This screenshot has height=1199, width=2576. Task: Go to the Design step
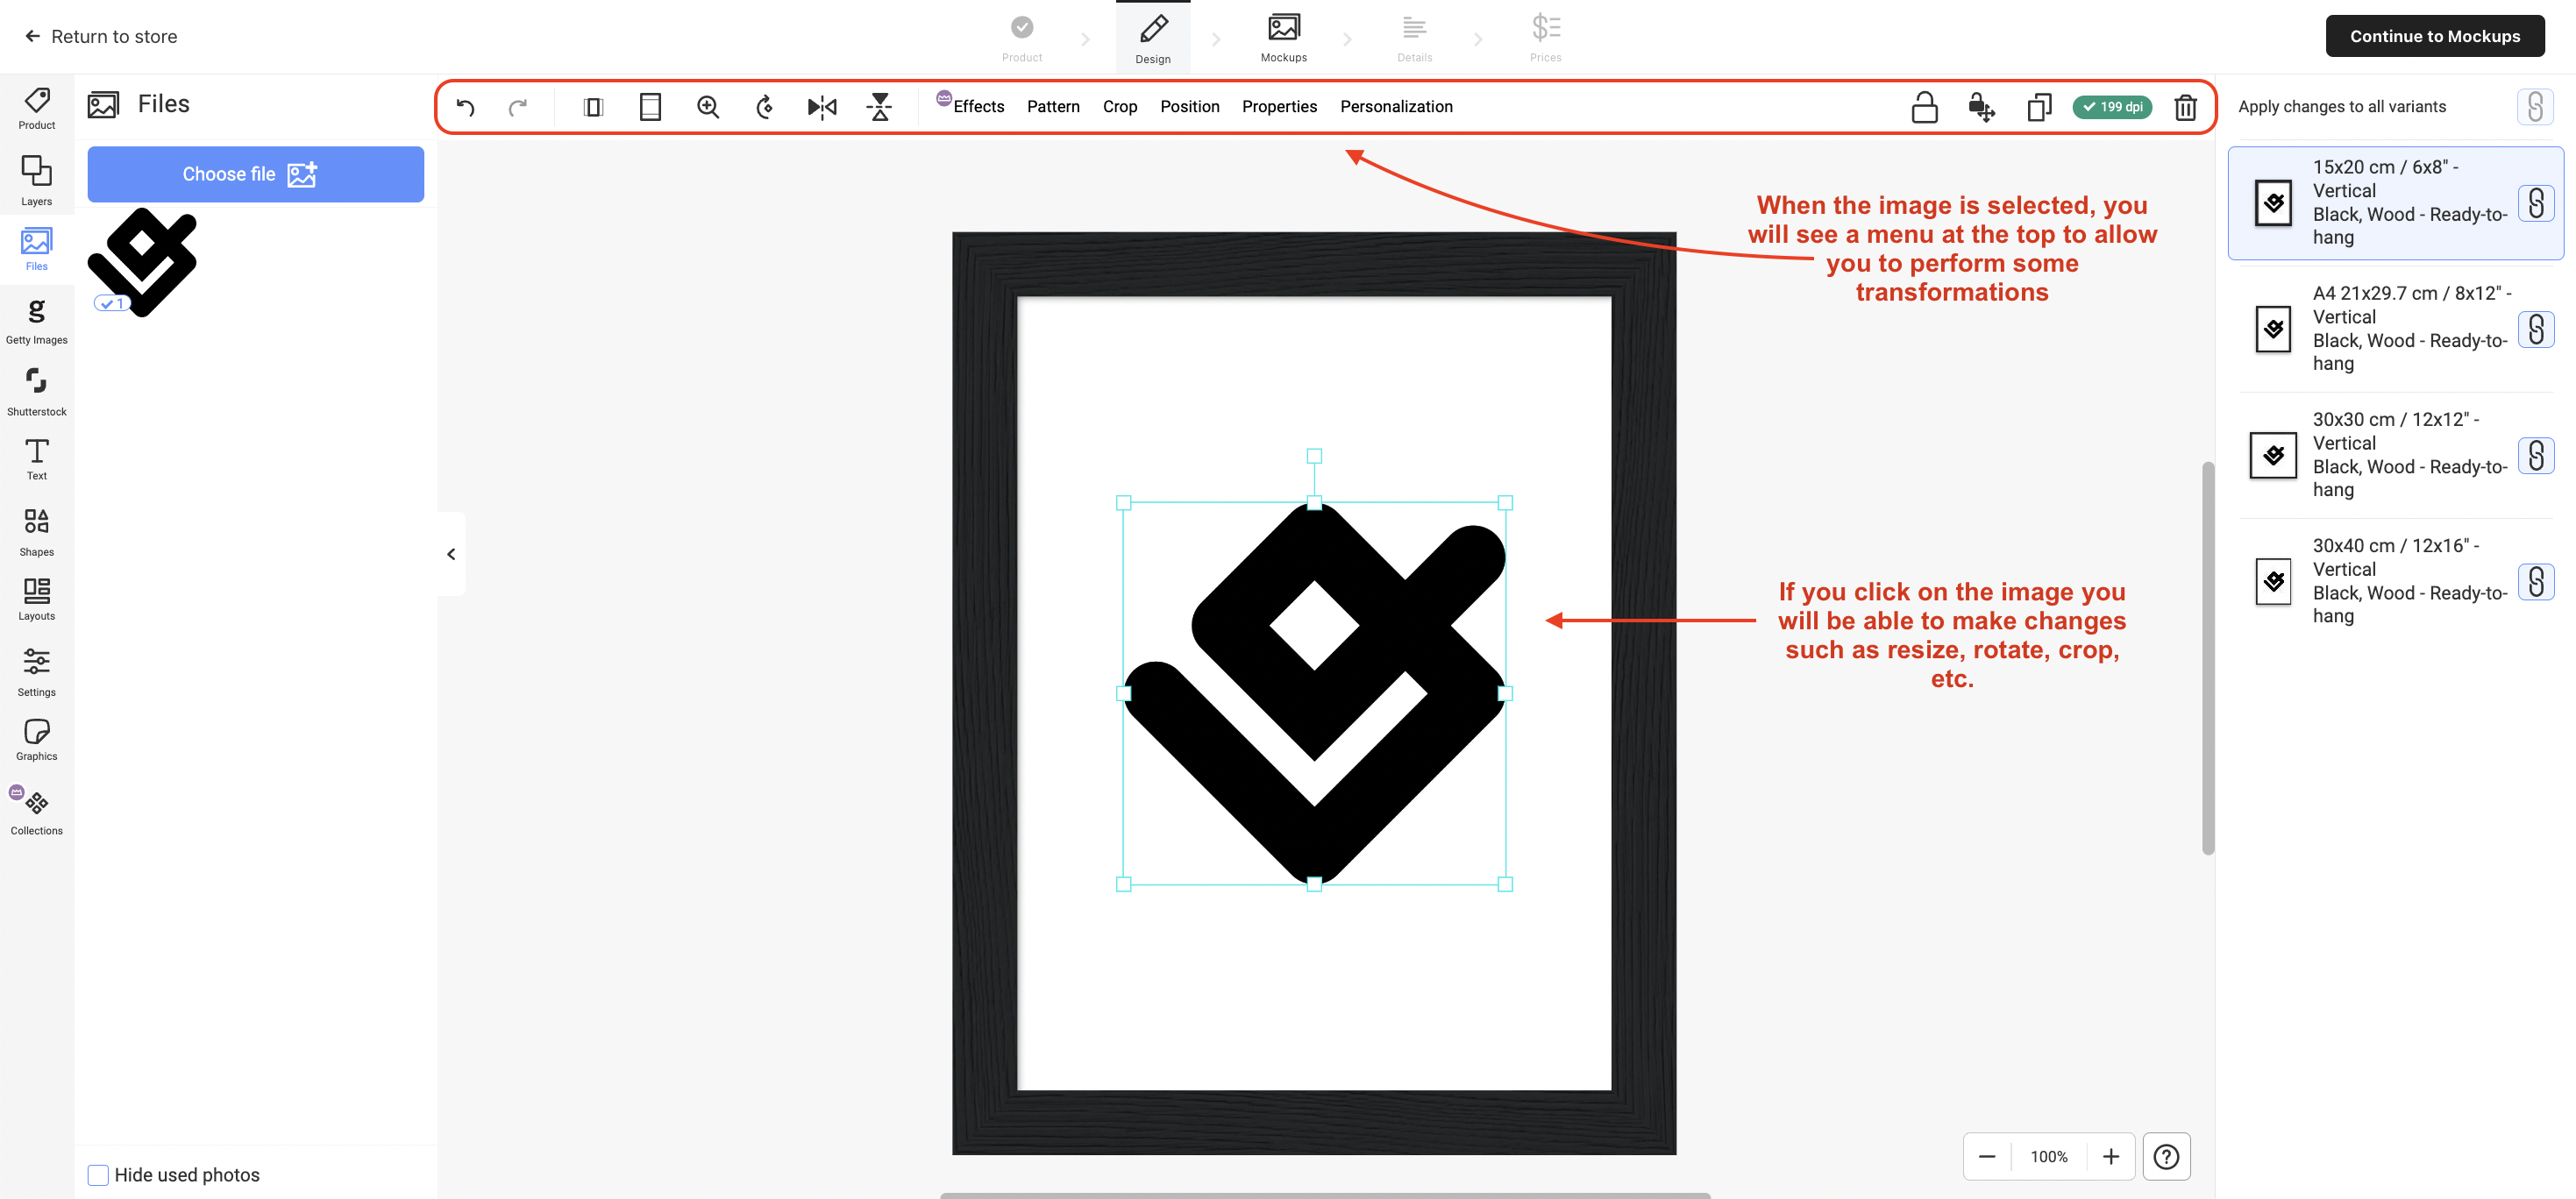click(x=1152, y=38)
